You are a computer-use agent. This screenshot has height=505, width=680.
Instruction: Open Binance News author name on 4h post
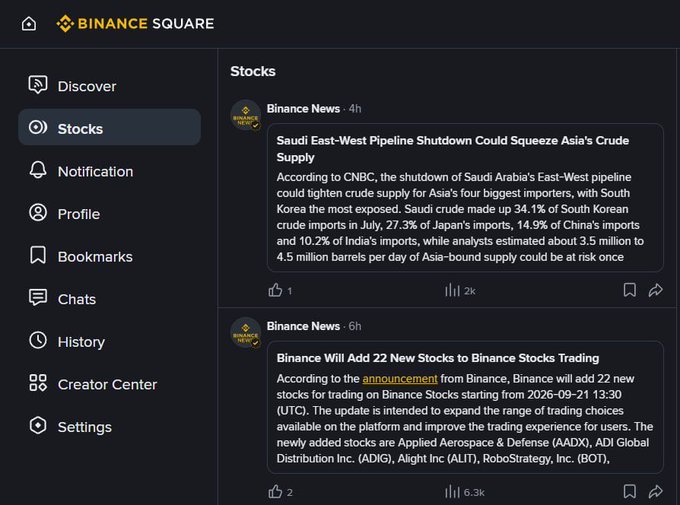[303, 108]
